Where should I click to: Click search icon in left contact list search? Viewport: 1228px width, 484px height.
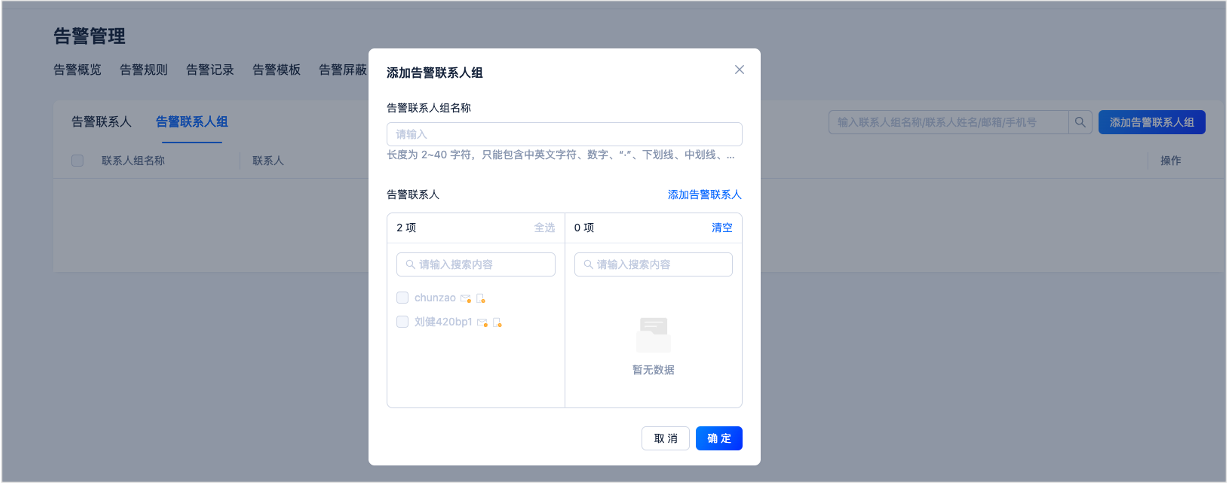click(411, 265)
